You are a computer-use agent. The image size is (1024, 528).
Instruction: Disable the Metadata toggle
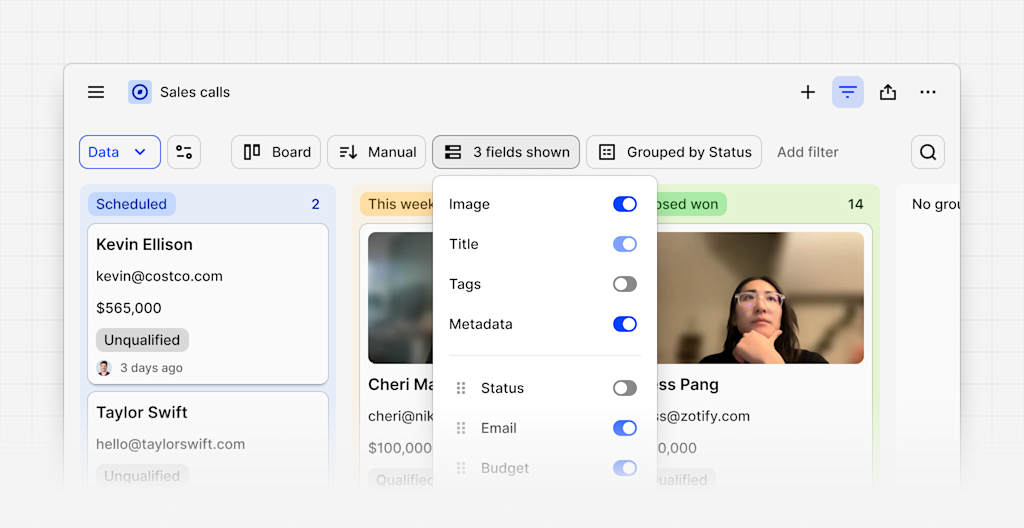click(x=625, y=324)
